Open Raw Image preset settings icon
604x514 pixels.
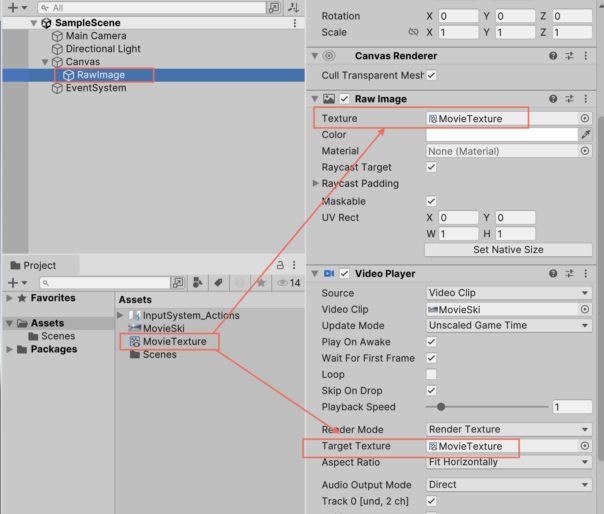pyautogui.click(x=569, y=99)
